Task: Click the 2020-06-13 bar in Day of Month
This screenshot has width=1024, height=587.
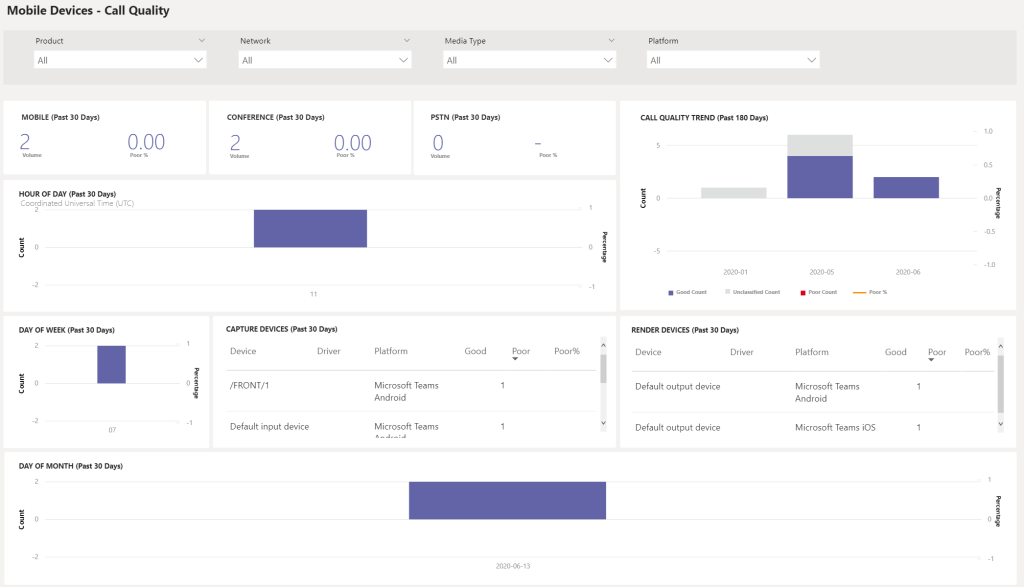Action: pyautogui.click(x=507, y=500)
